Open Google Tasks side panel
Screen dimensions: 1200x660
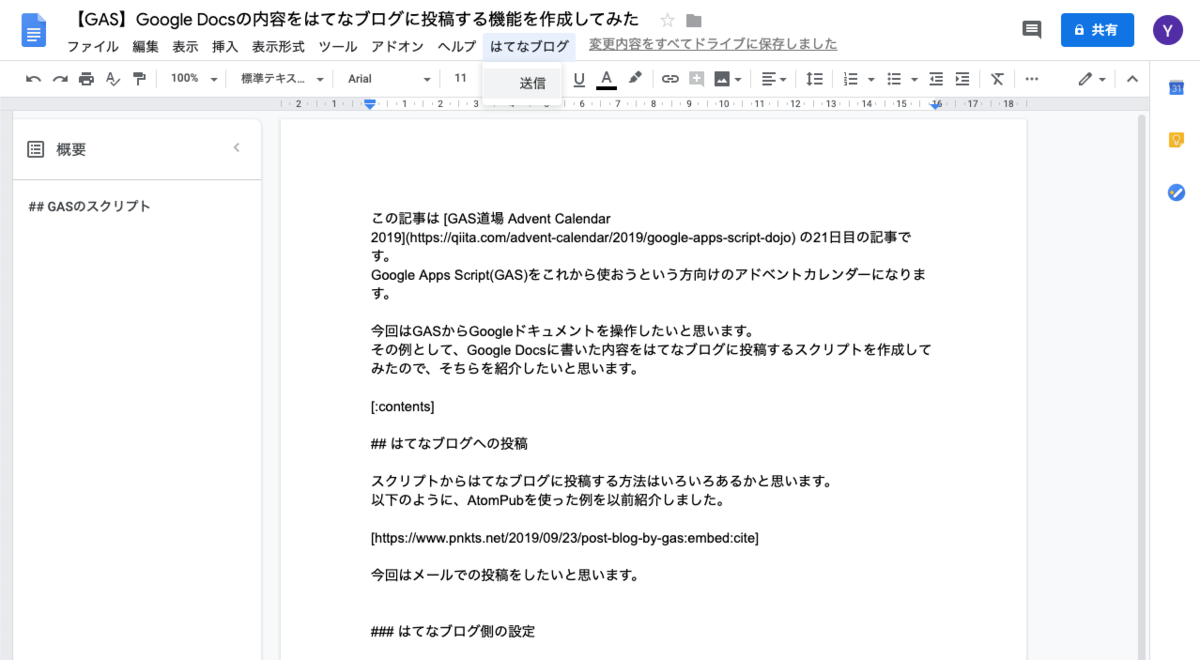coord(1176,192)
